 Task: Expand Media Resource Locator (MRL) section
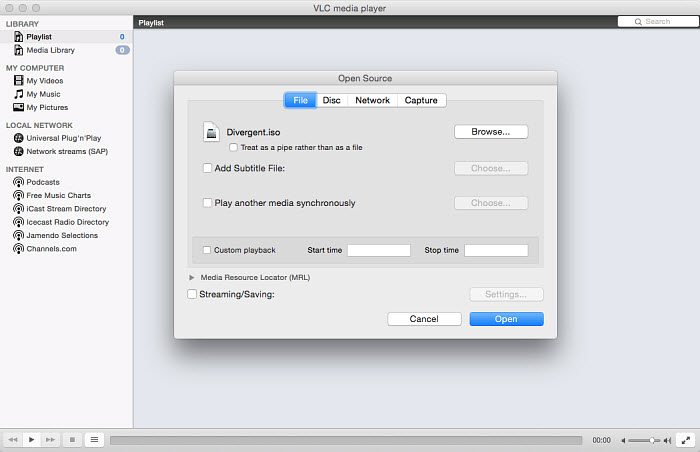[192, 277]
